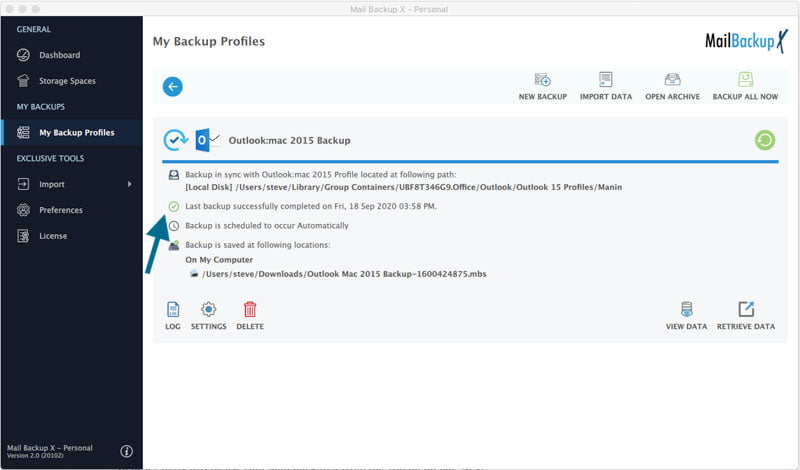The width and height of the screenshot is (800, 470).
Task: Click the green refresh backup icon
Action: pos(765,140)
